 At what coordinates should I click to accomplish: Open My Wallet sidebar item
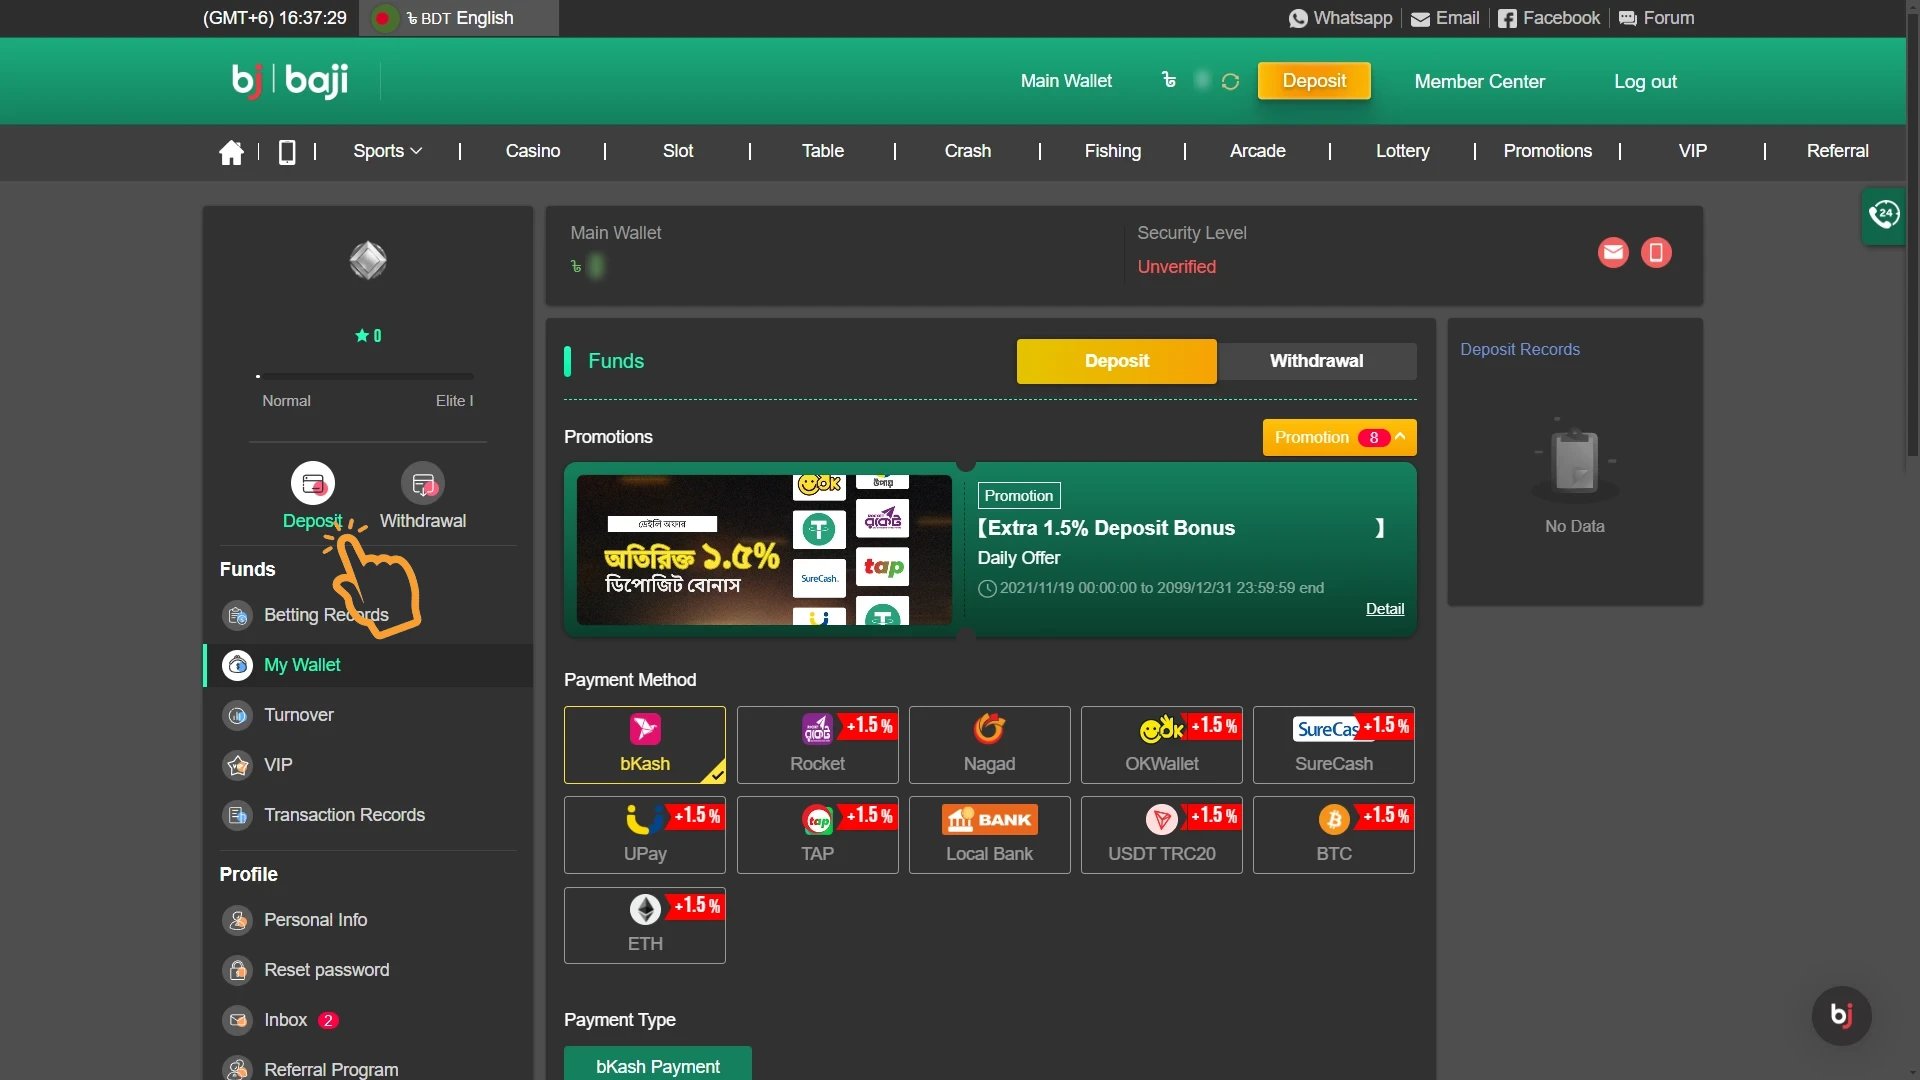[x=368, y=665]
